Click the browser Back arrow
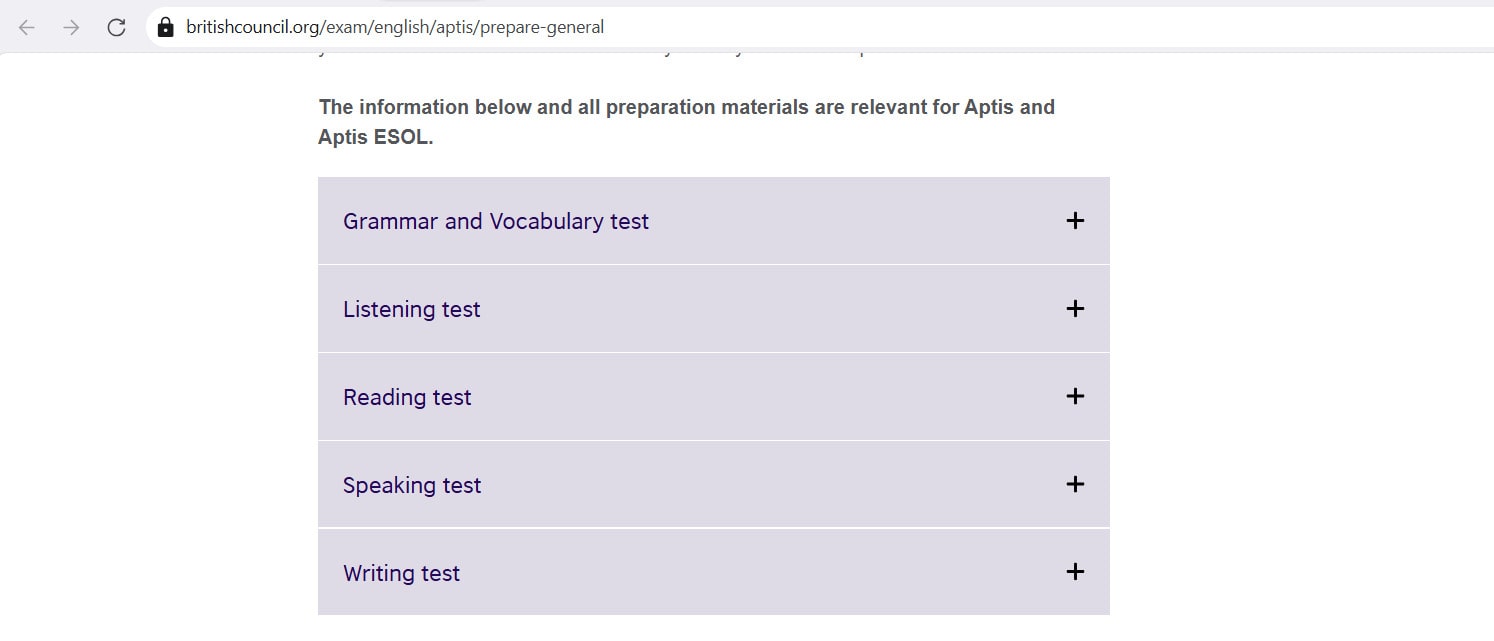 (26, 28)
